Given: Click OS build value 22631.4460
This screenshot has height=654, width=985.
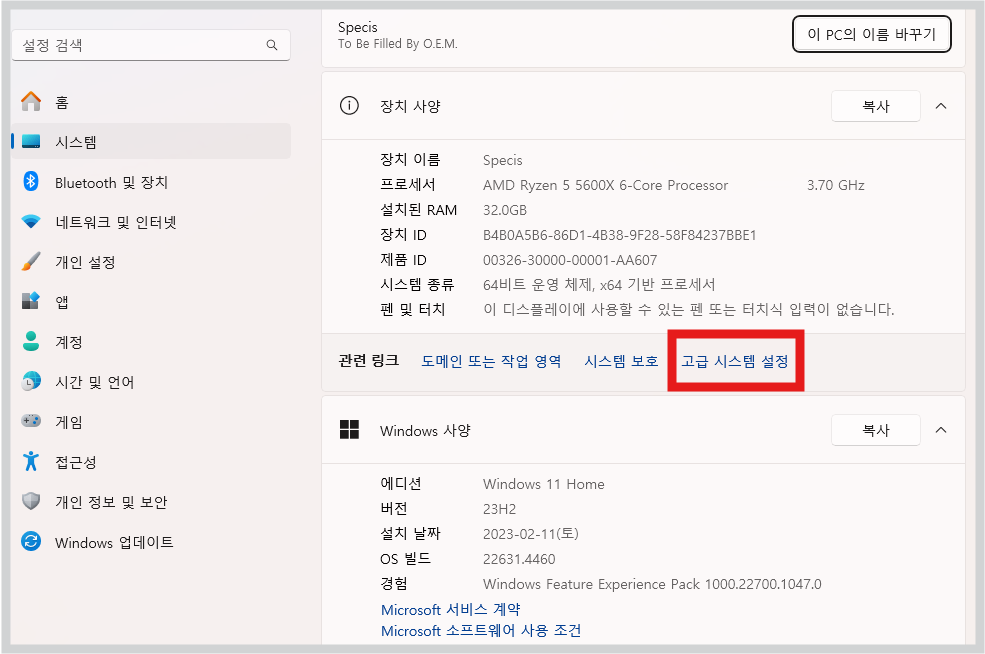Looking at the screenshot, I should pos(519,559).
